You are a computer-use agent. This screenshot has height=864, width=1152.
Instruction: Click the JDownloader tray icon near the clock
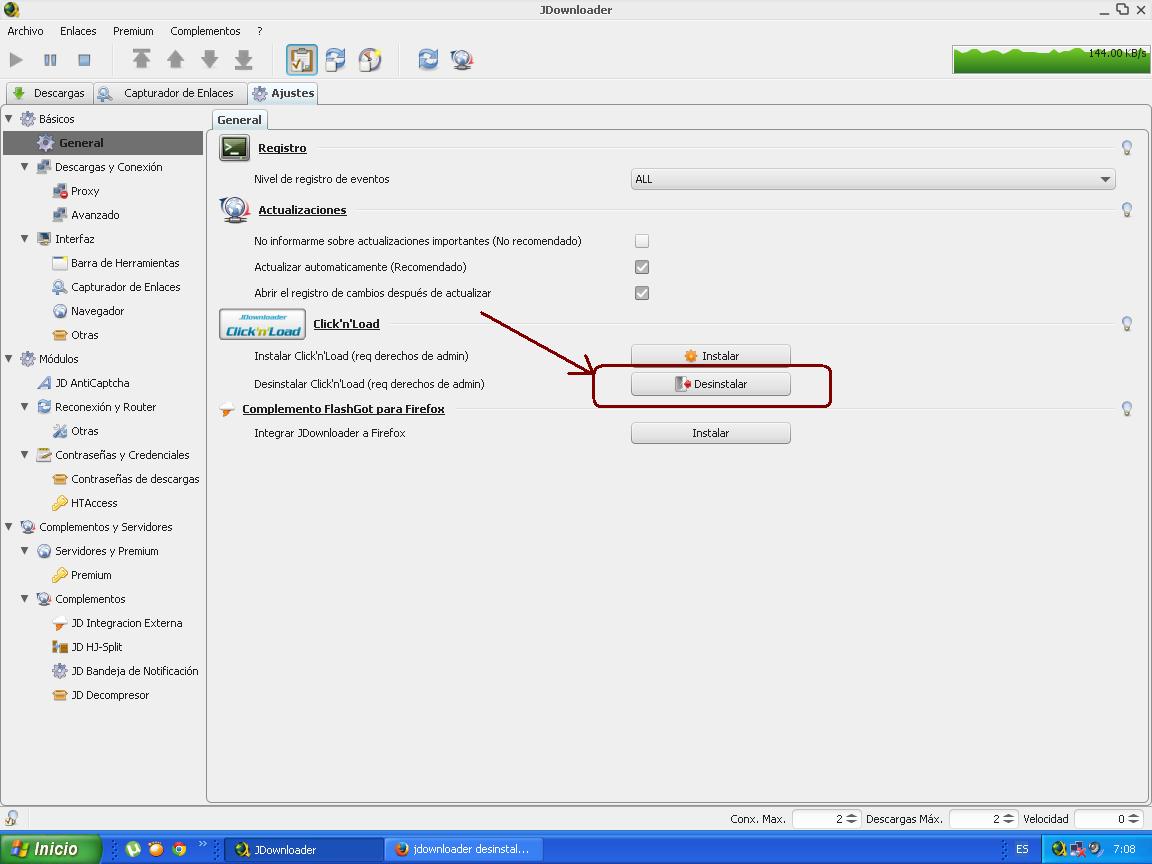click(1059, 849)
